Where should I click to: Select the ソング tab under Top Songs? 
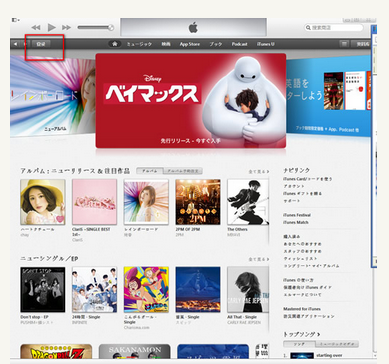[299, 344]
